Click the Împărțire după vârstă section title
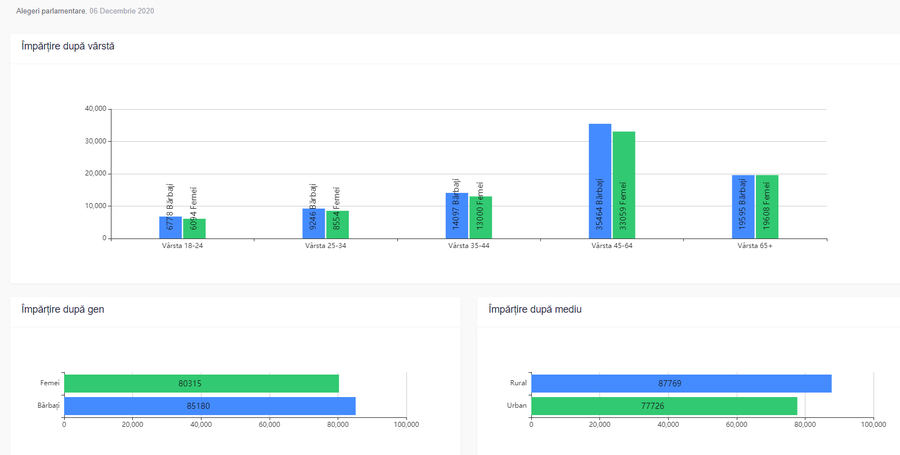Image resolution: width=900 pixels, height=455 pixels. coord(67,46)
